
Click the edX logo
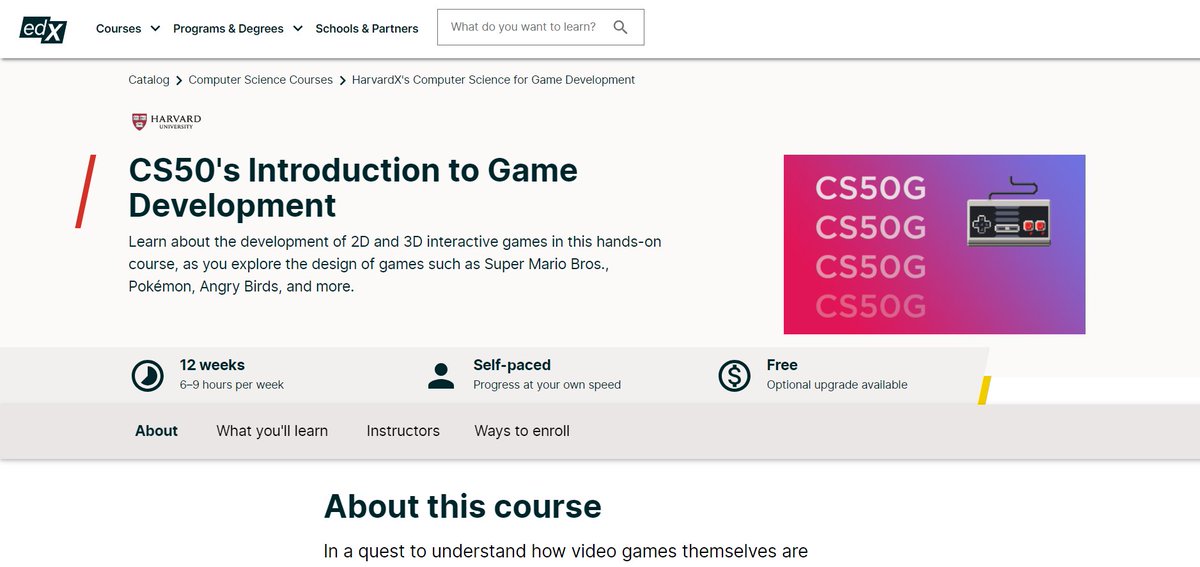point(43,28)
